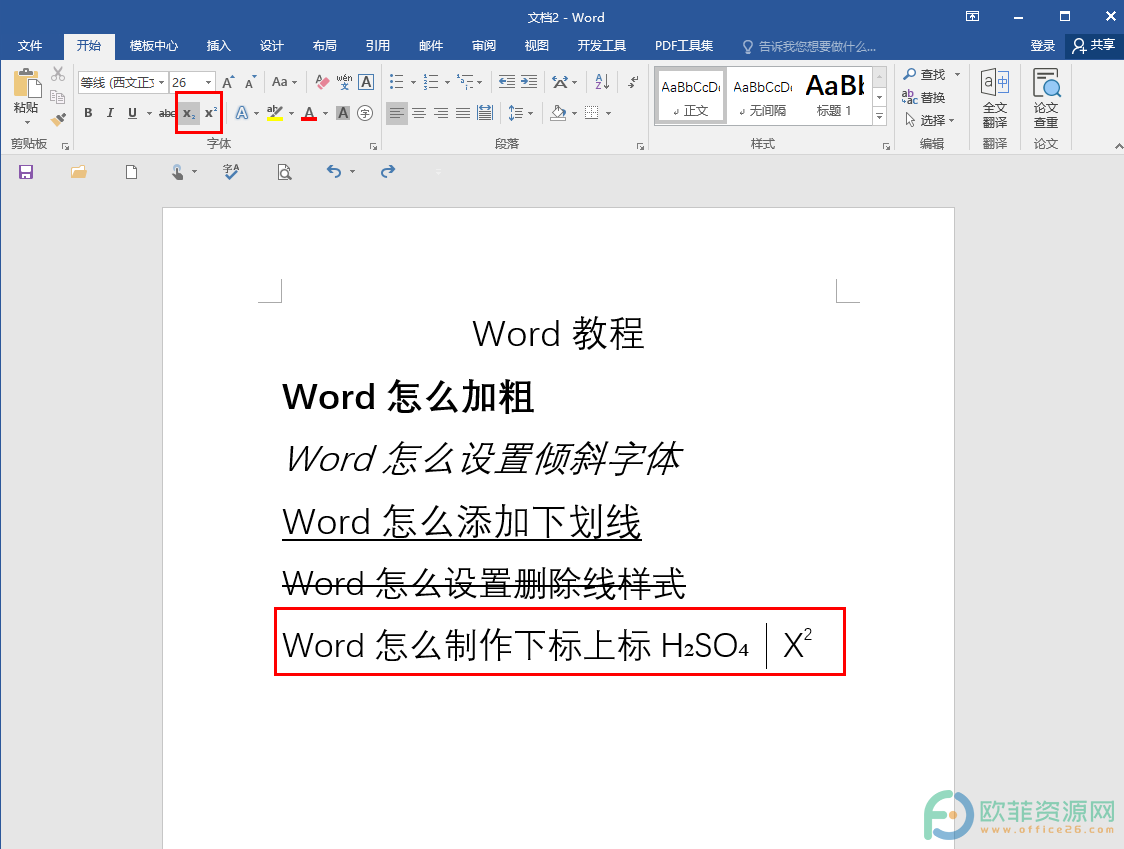Apply the enclosed character (字) icon
1124x849 pixels.
tap(365, 113)
